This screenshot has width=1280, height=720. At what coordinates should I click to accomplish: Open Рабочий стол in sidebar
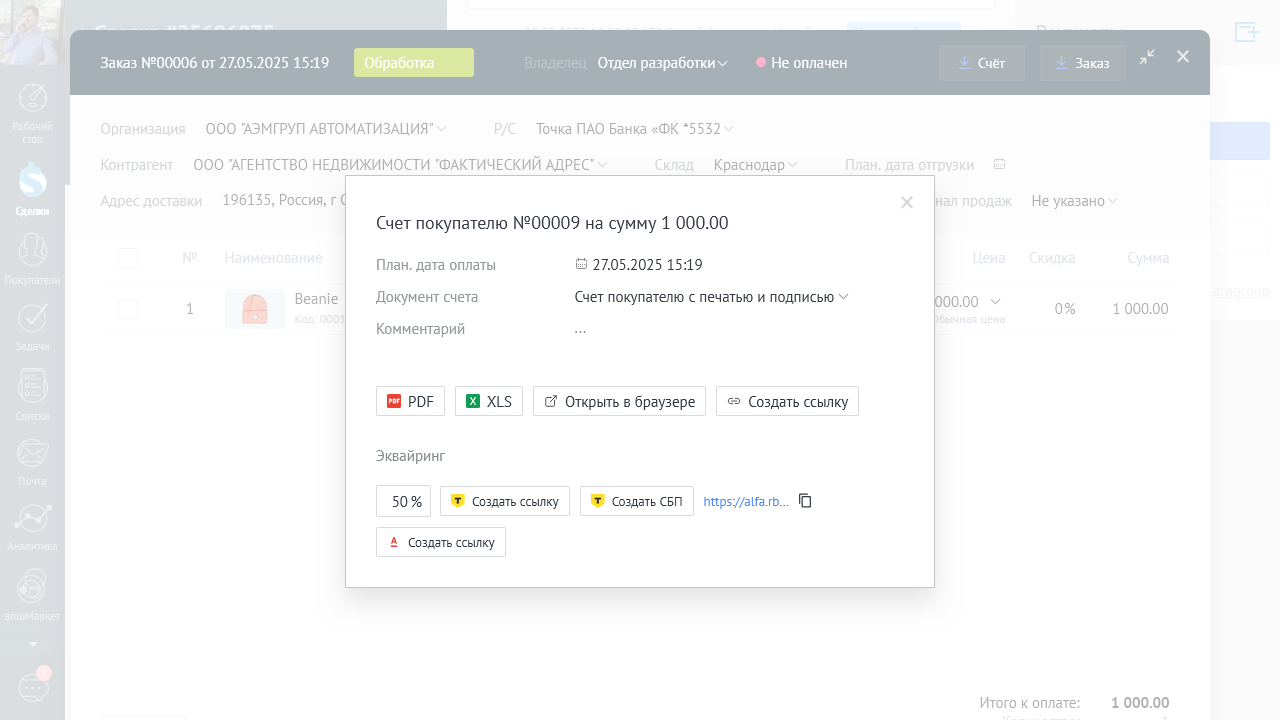pos(33,114)
